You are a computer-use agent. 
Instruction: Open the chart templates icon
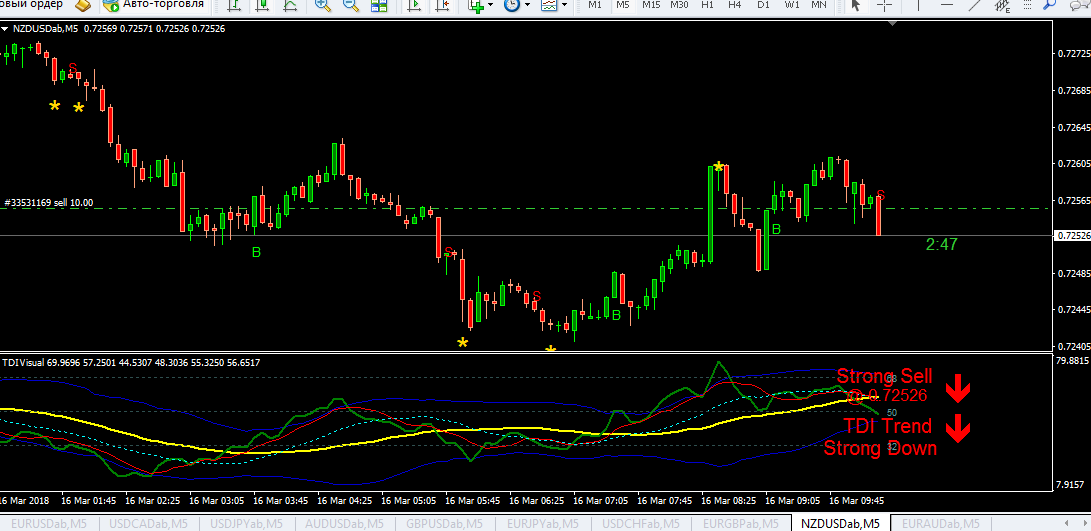coord(549,6)
